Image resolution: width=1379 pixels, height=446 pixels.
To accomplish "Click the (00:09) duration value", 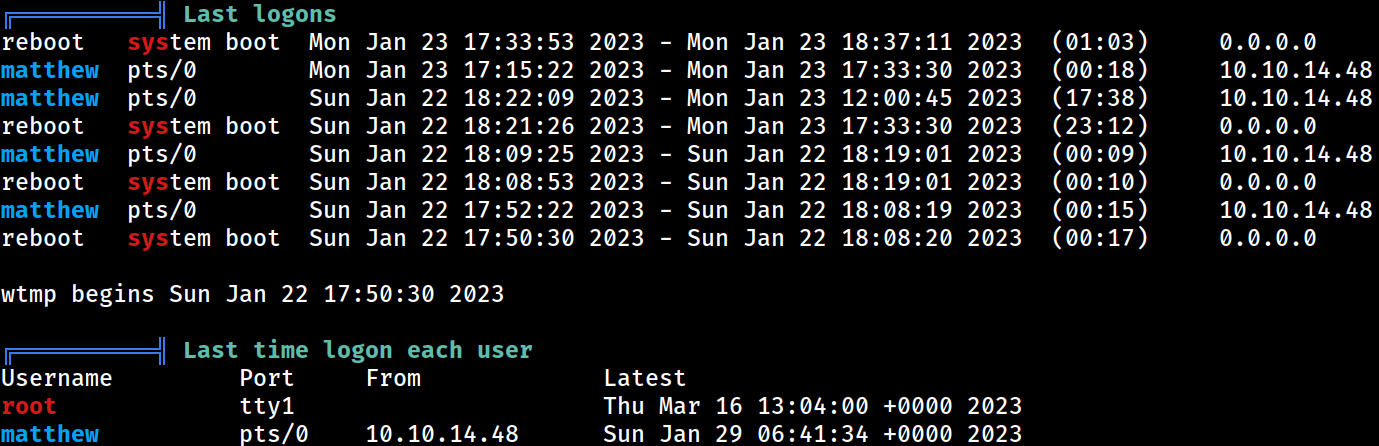I will [x=1100, y=154].
